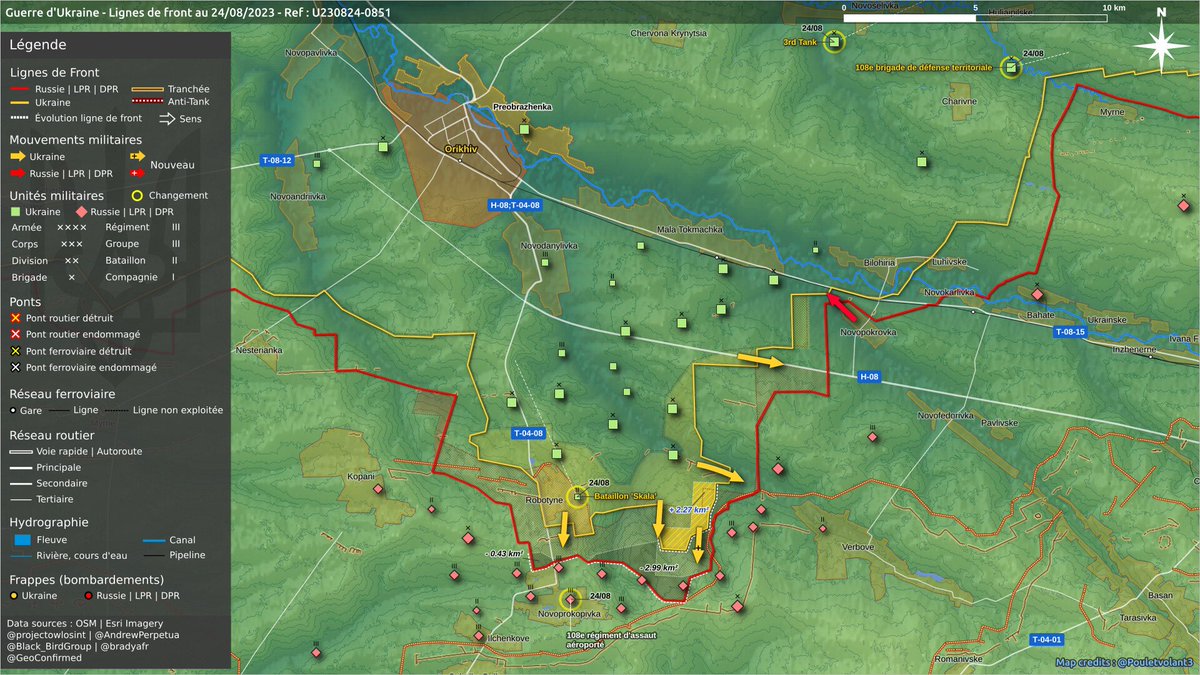The height and width of the screenshot is (675, 1200).
Task: Click the red Russie movement arrow in legend
Action: [17, 173]
